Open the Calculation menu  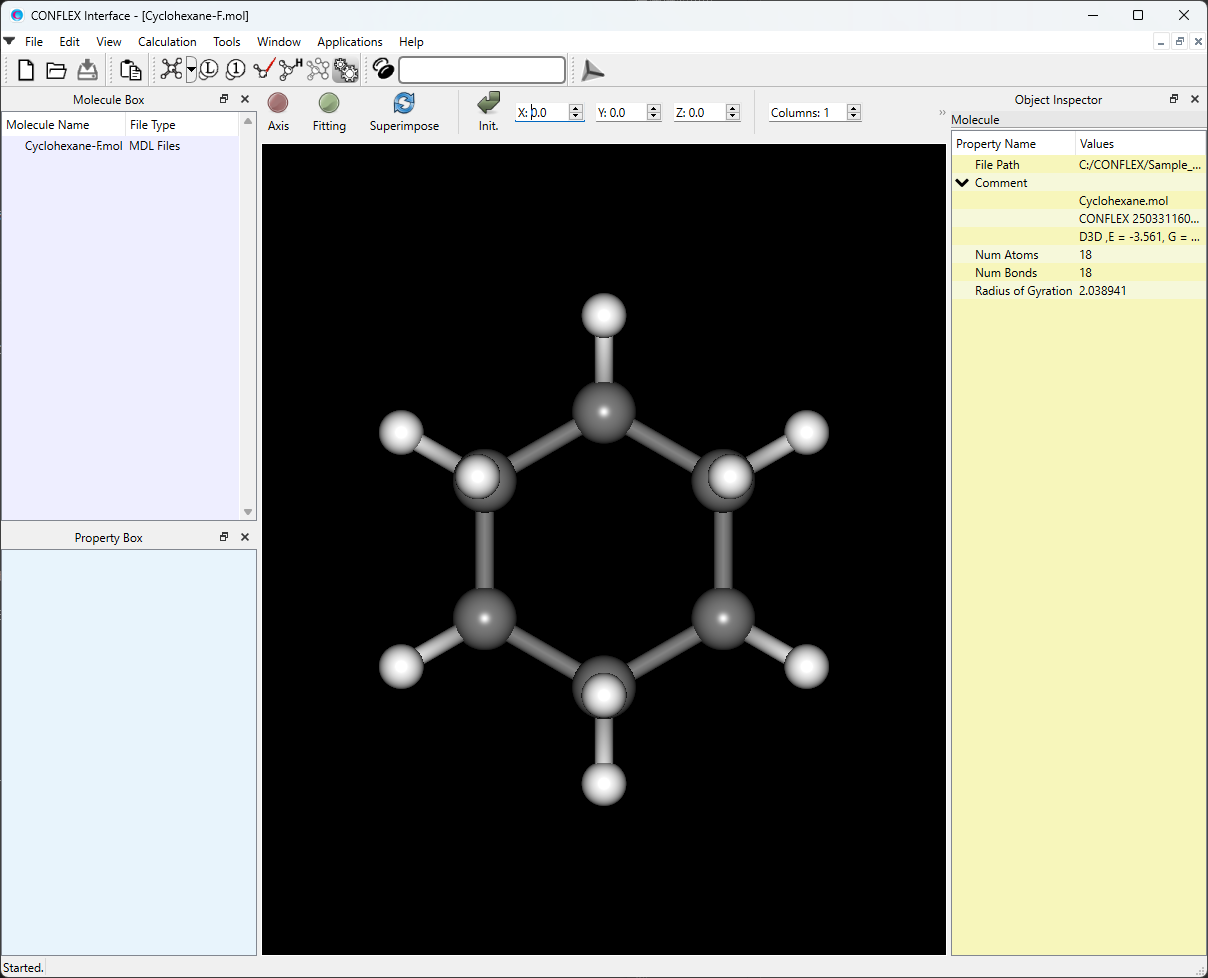click(167, 42)
